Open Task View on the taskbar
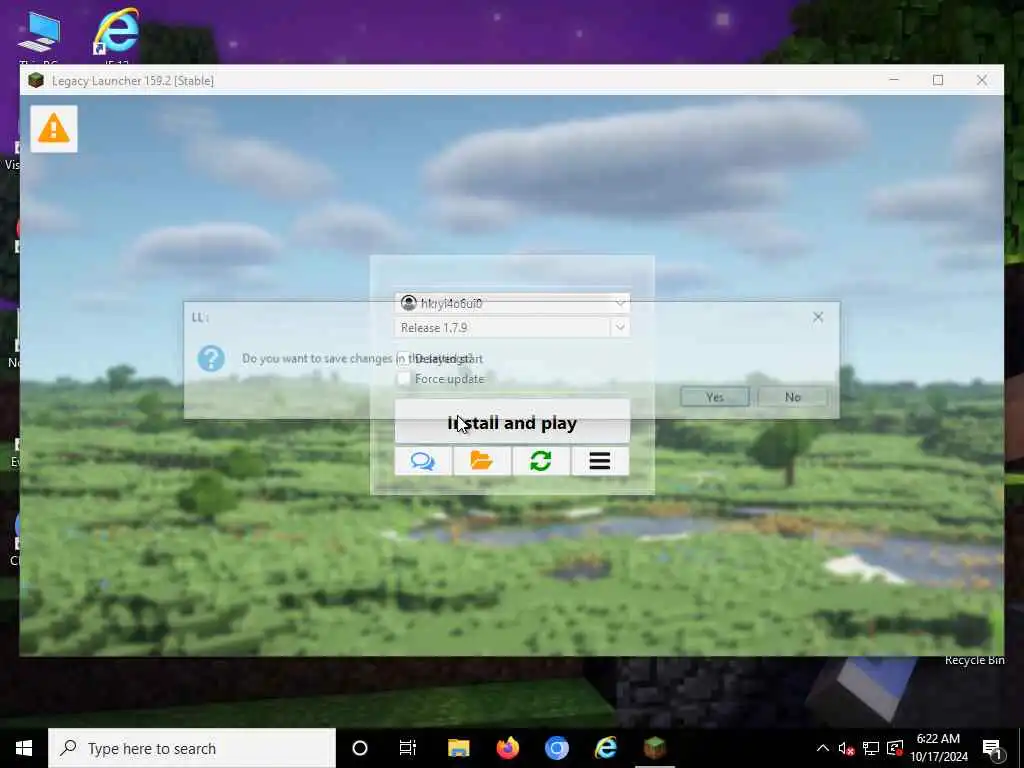 [x=408, y=748]
